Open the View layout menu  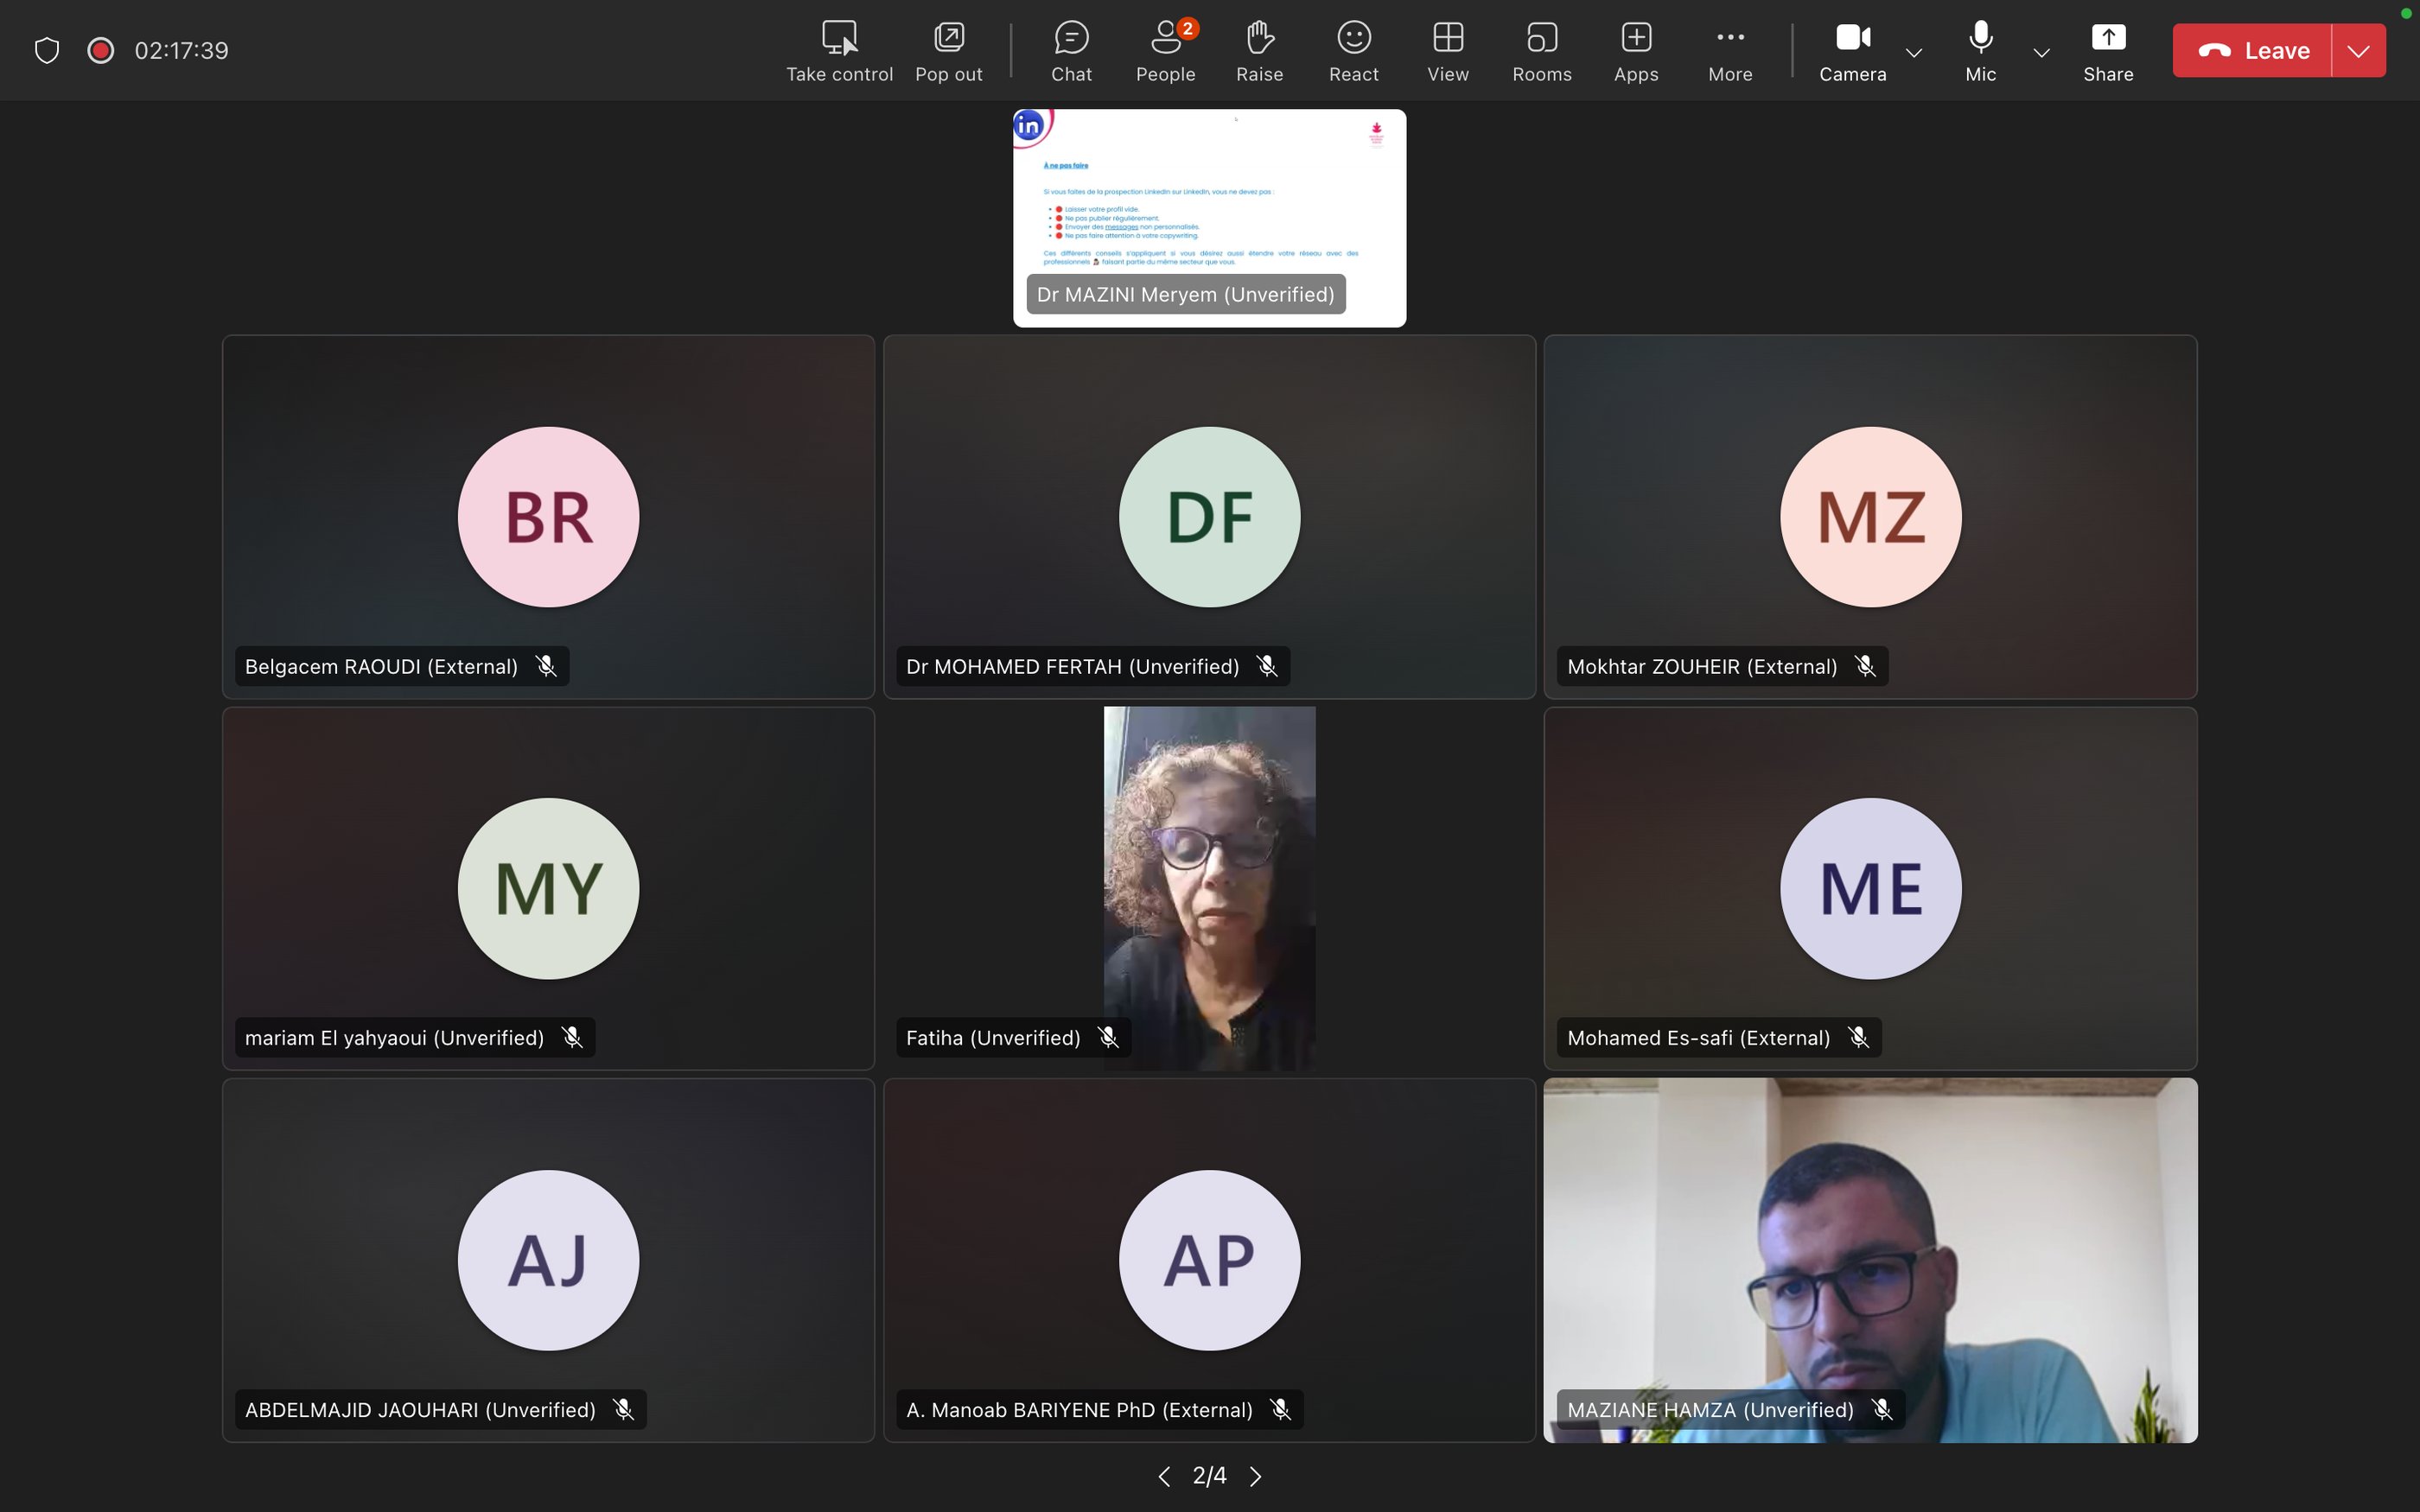click(1447, 50)
